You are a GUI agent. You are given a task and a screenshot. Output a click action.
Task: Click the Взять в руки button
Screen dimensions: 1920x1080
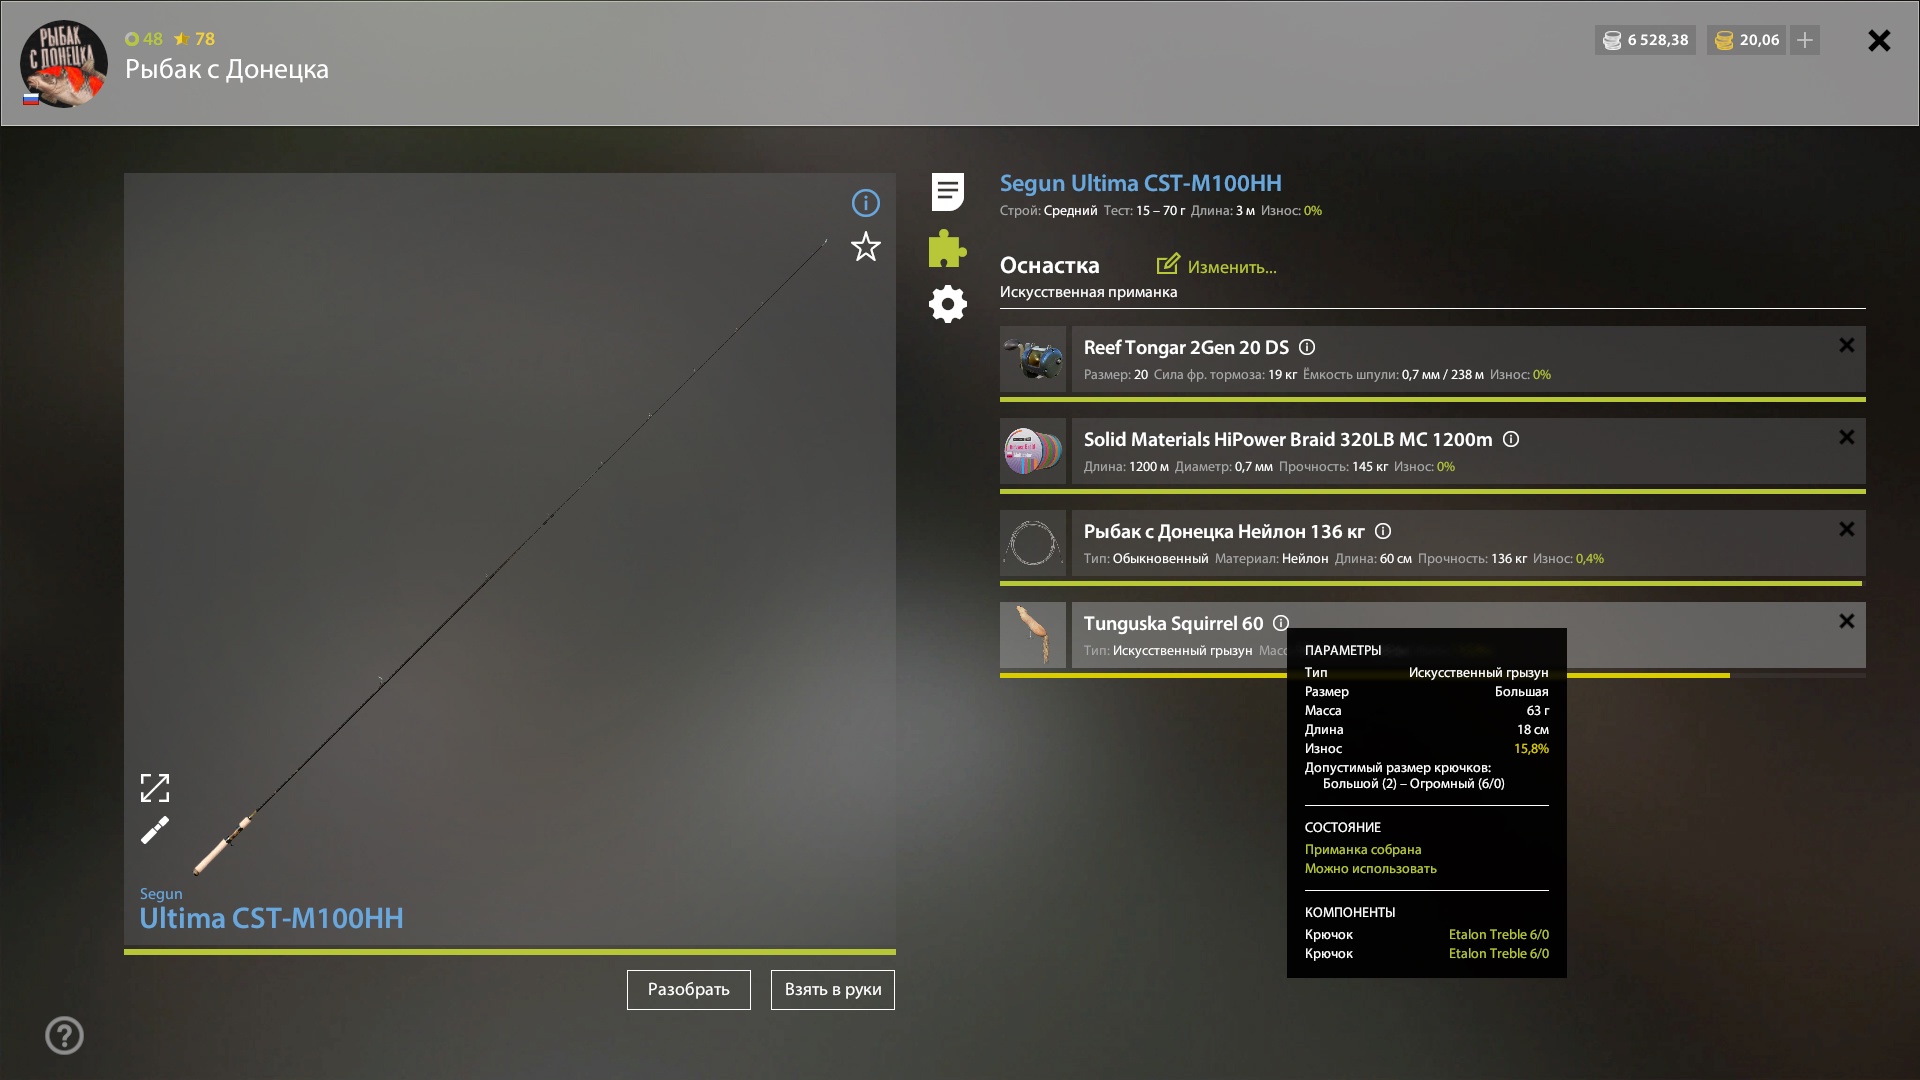[x=833, y=990]
